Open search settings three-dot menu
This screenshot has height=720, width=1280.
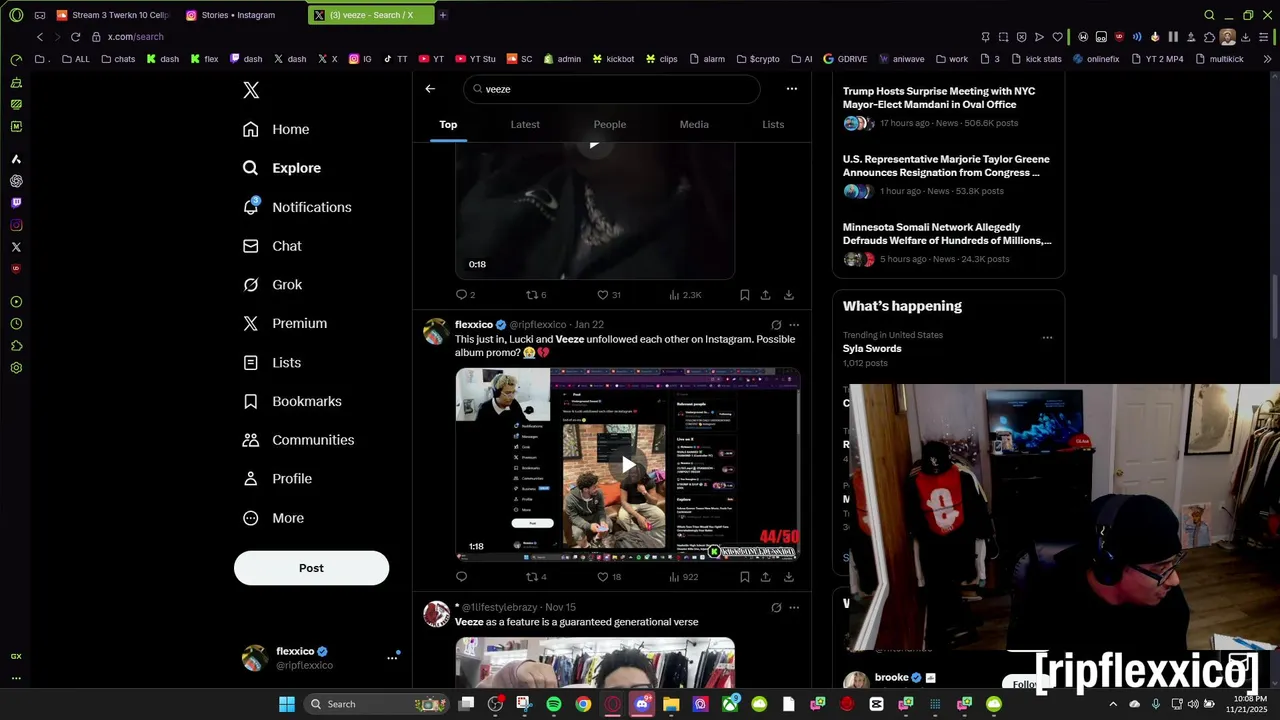[792, 89]
